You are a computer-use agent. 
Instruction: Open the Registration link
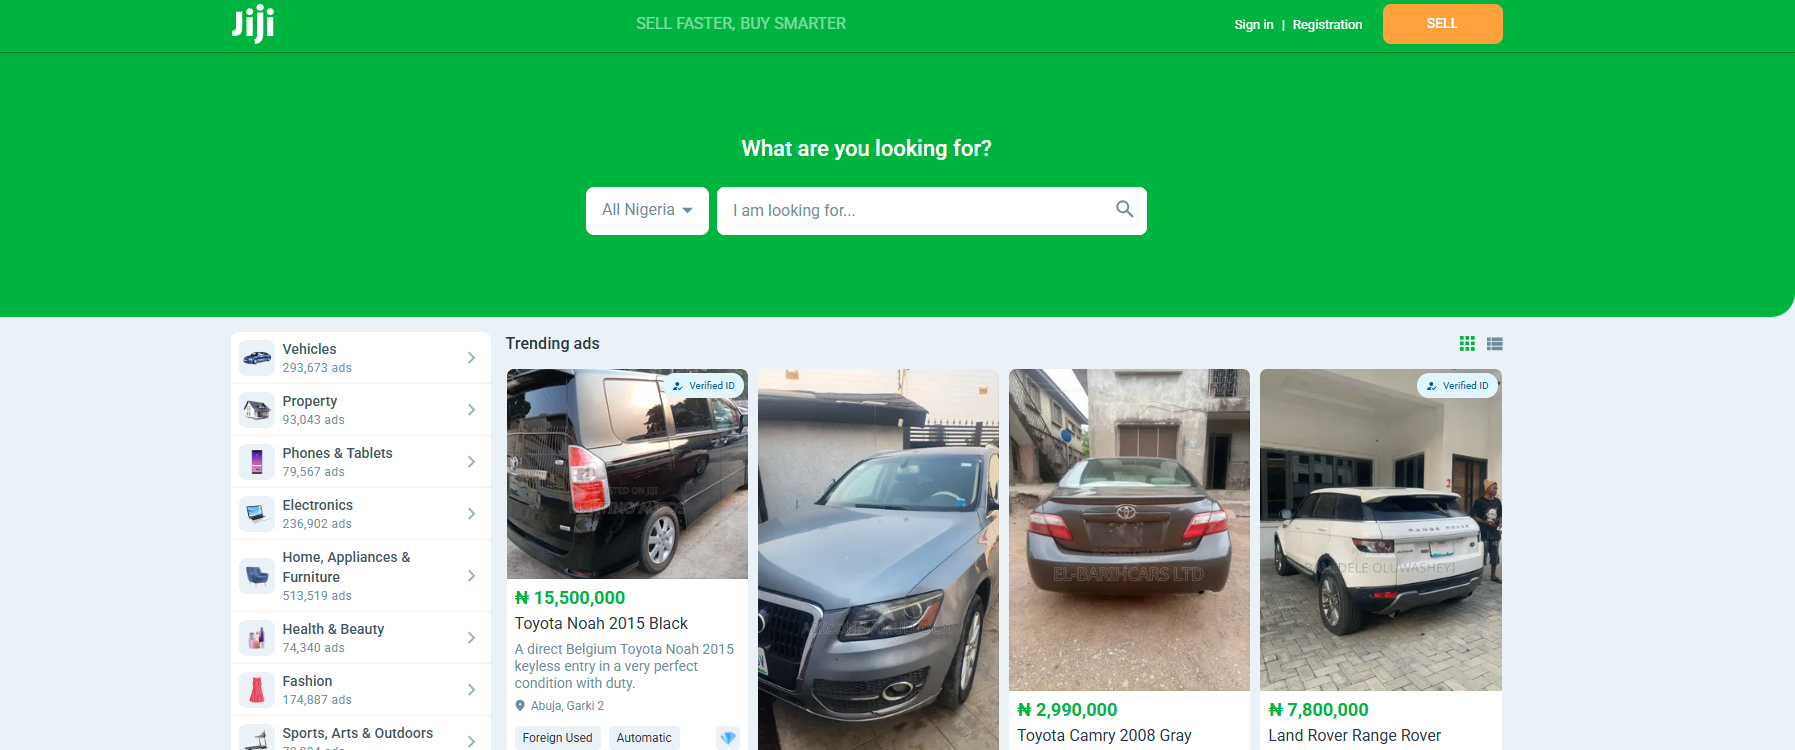1327,24
